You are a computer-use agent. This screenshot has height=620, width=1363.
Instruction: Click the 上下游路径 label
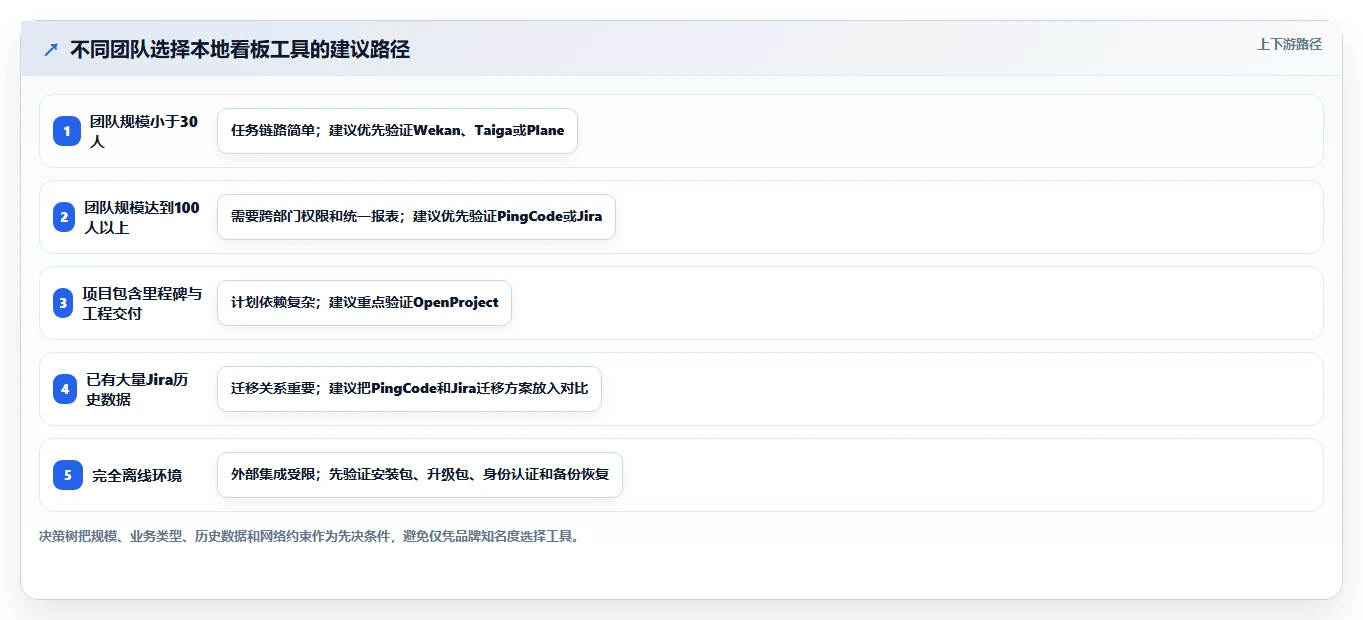coord(1289,45)
